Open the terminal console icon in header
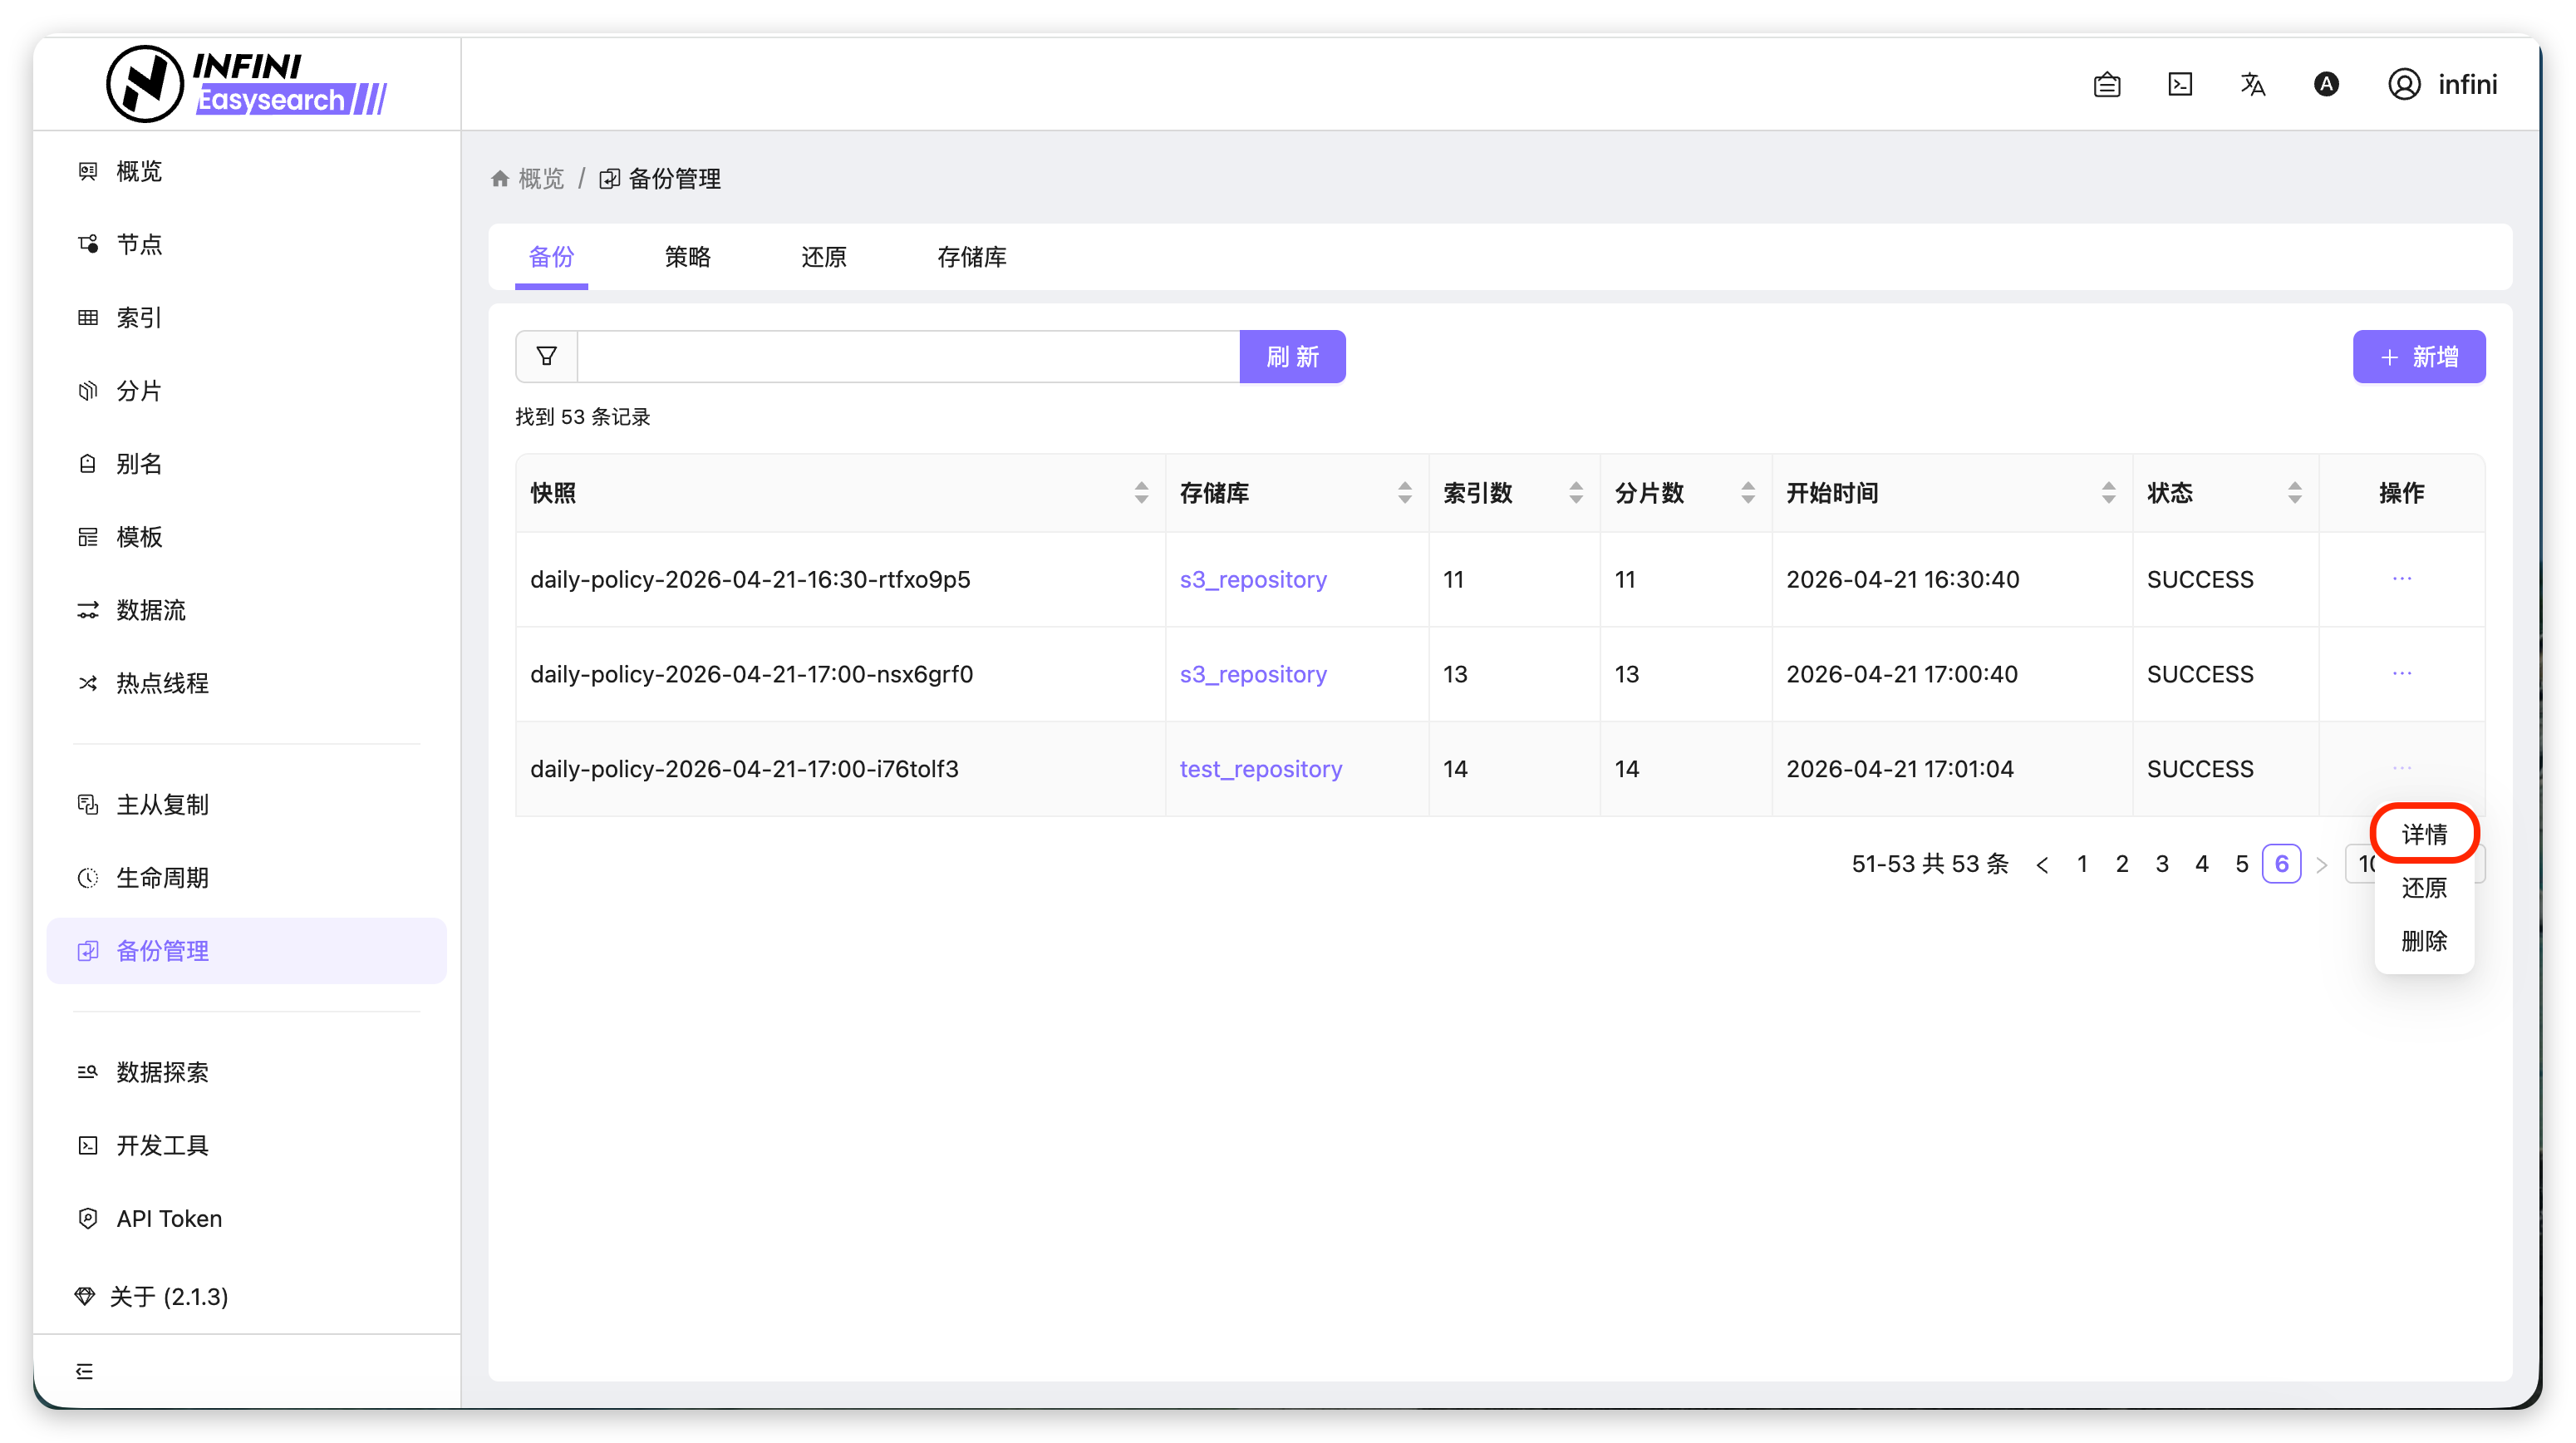 click(x=2180, y=85)
